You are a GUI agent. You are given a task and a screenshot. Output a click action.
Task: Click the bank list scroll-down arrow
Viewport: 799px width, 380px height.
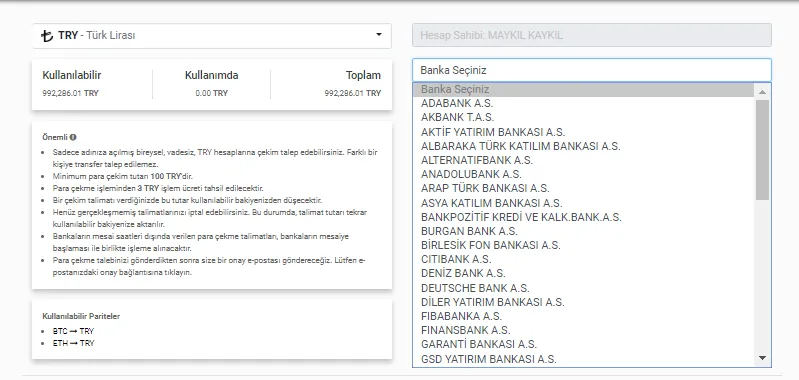pyautogui.click(x=762, y=358)
